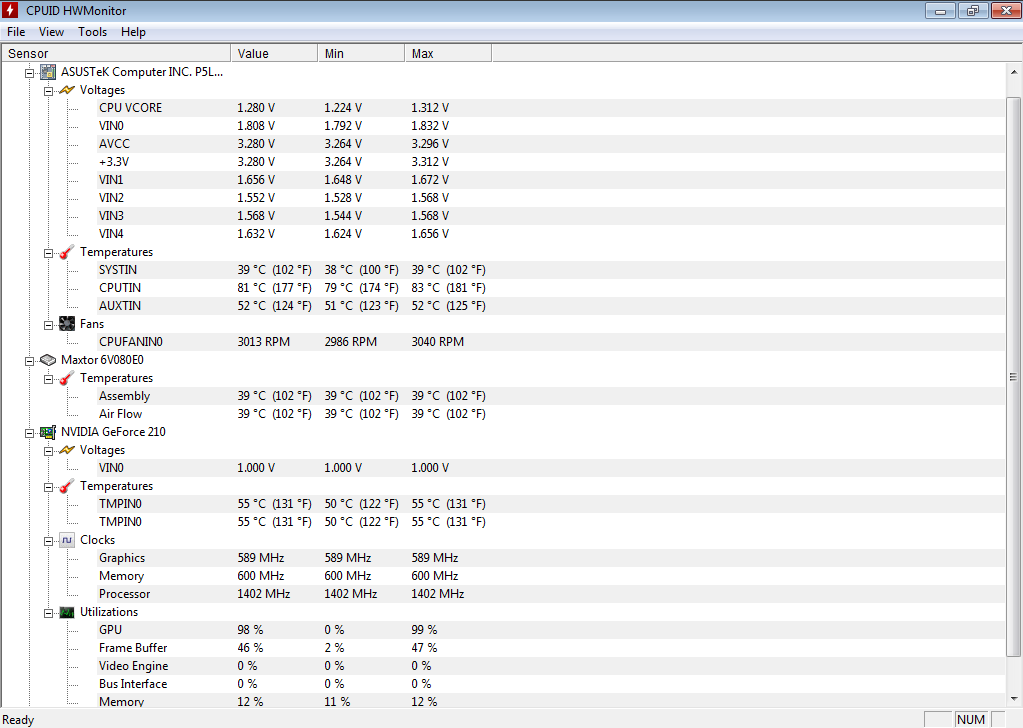Open the View menu
1023x728 pixels.
click(x=52, y=32)
